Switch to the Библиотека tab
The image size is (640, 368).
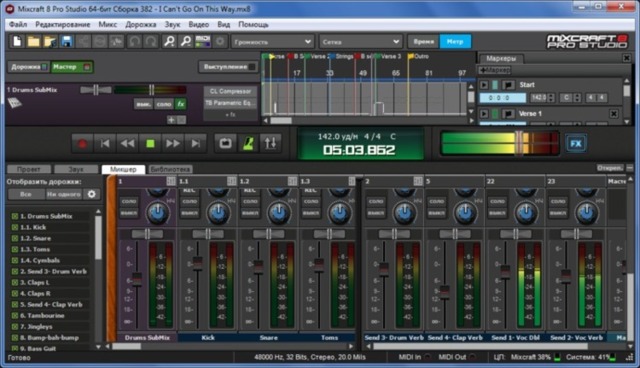coord(170,169)
